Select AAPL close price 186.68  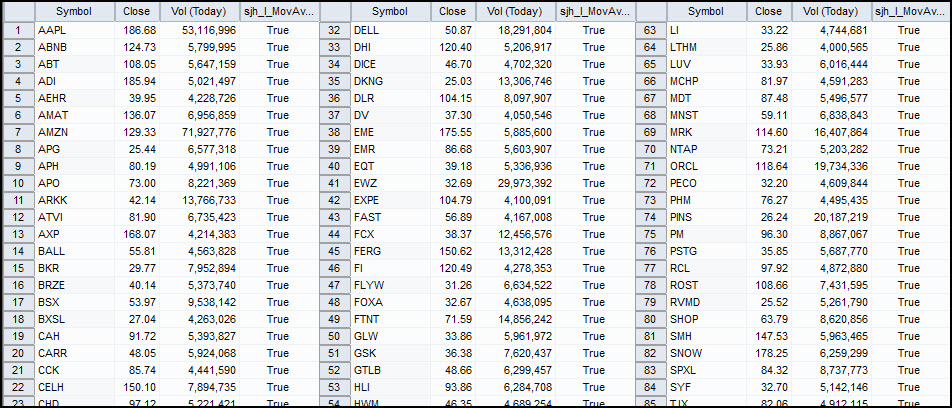coord(137,30)
